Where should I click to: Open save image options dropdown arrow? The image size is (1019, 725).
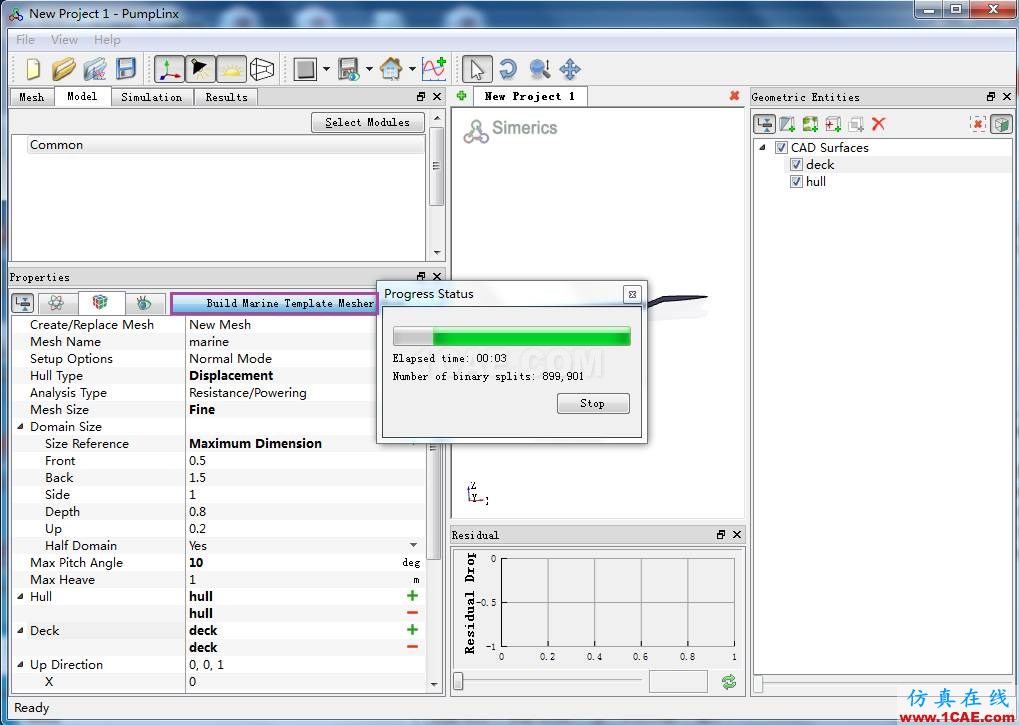pos(369,69)
